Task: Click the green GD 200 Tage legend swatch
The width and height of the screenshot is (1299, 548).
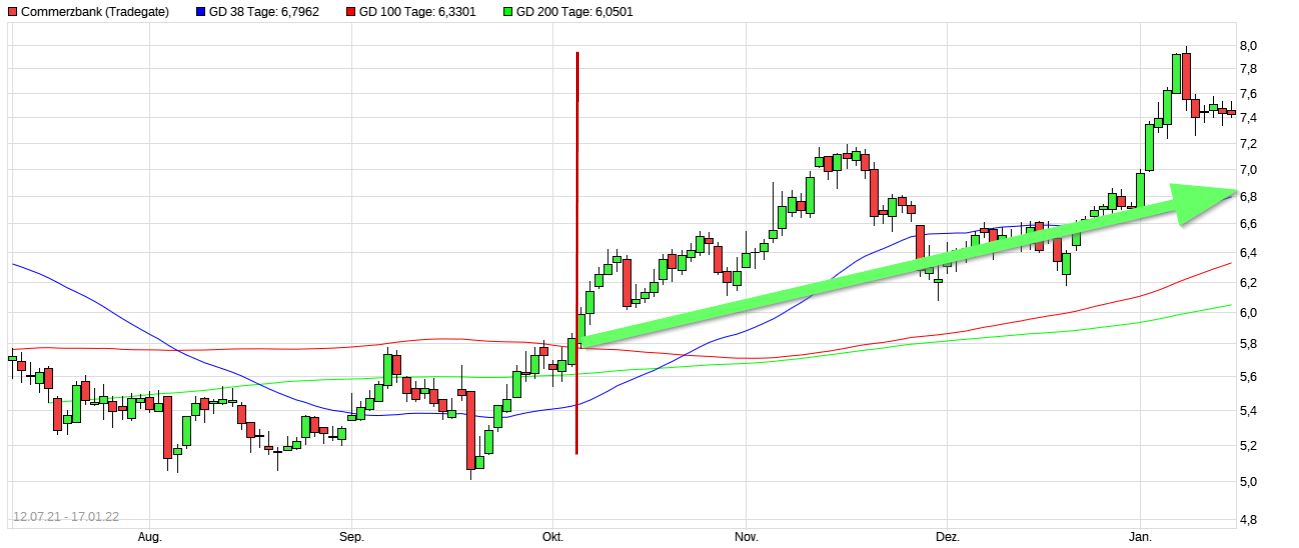Action: click(507, 12)
